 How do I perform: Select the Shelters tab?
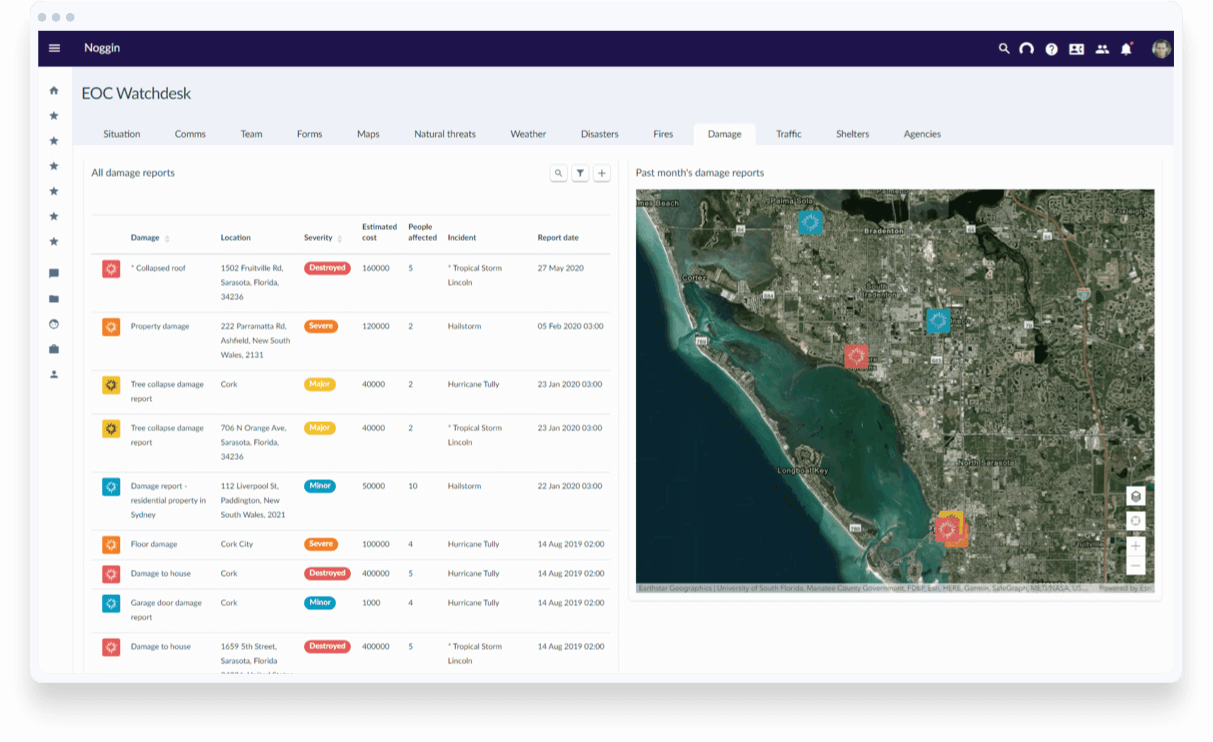[x=852, y=133]
